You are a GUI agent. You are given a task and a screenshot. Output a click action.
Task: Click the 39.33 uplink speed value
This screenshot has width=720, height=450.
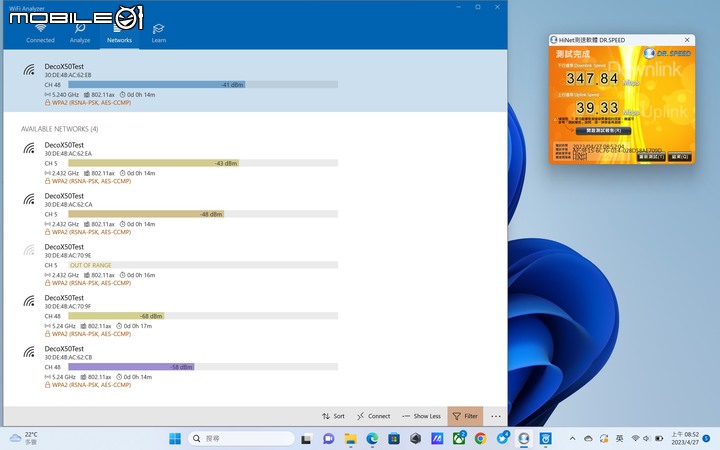[x=597, y=108]
